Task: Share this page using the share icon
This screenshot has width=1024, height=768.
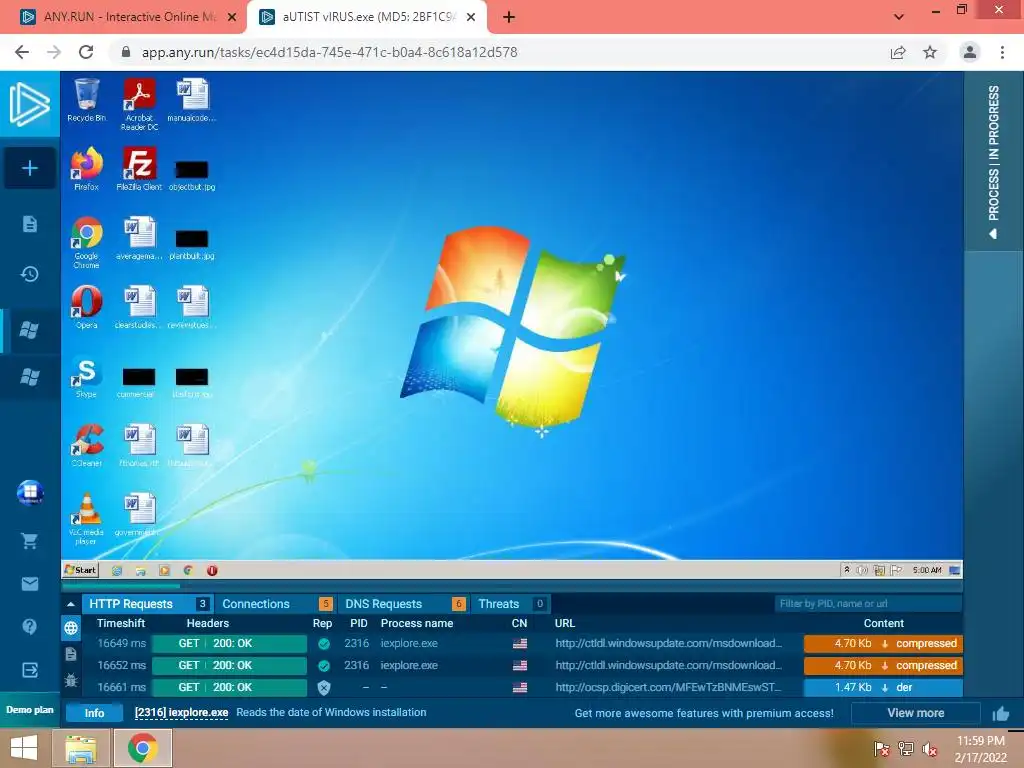Action: click(898, 52)
